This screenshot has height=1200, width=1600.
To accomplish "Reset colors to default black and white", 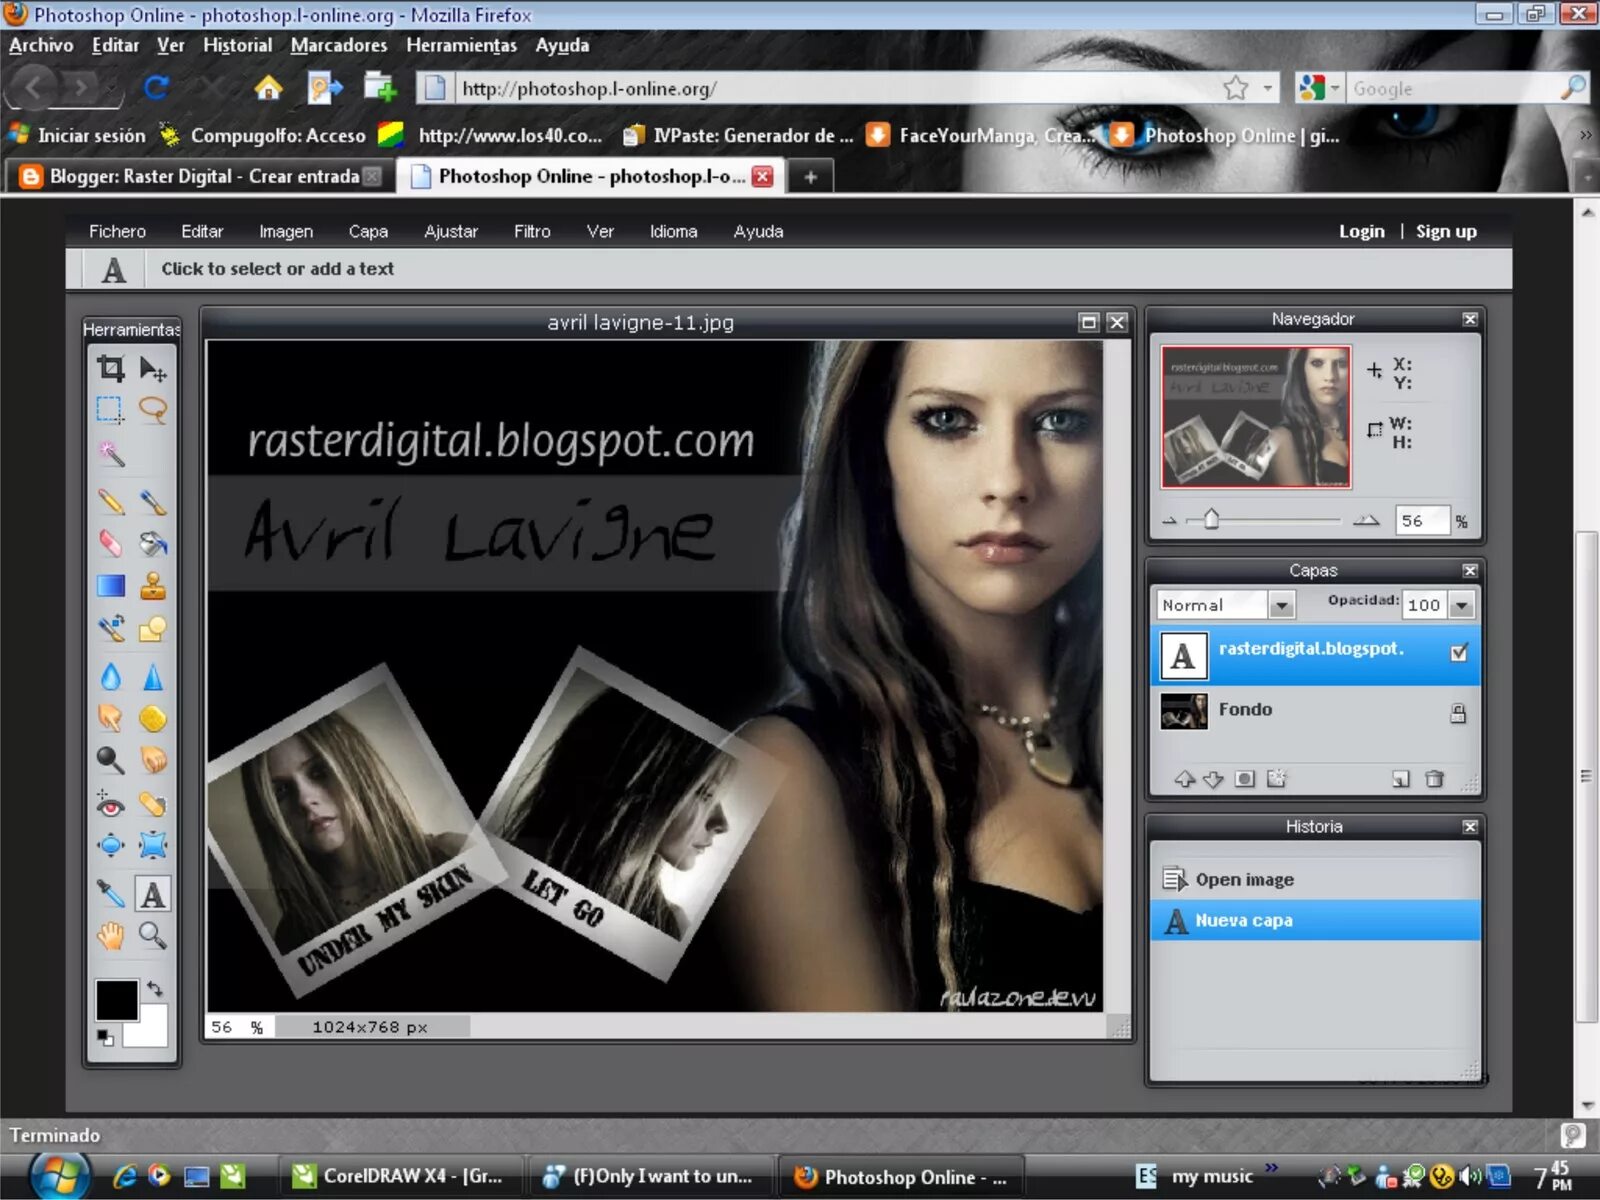I will click(x=105, y=1038).
